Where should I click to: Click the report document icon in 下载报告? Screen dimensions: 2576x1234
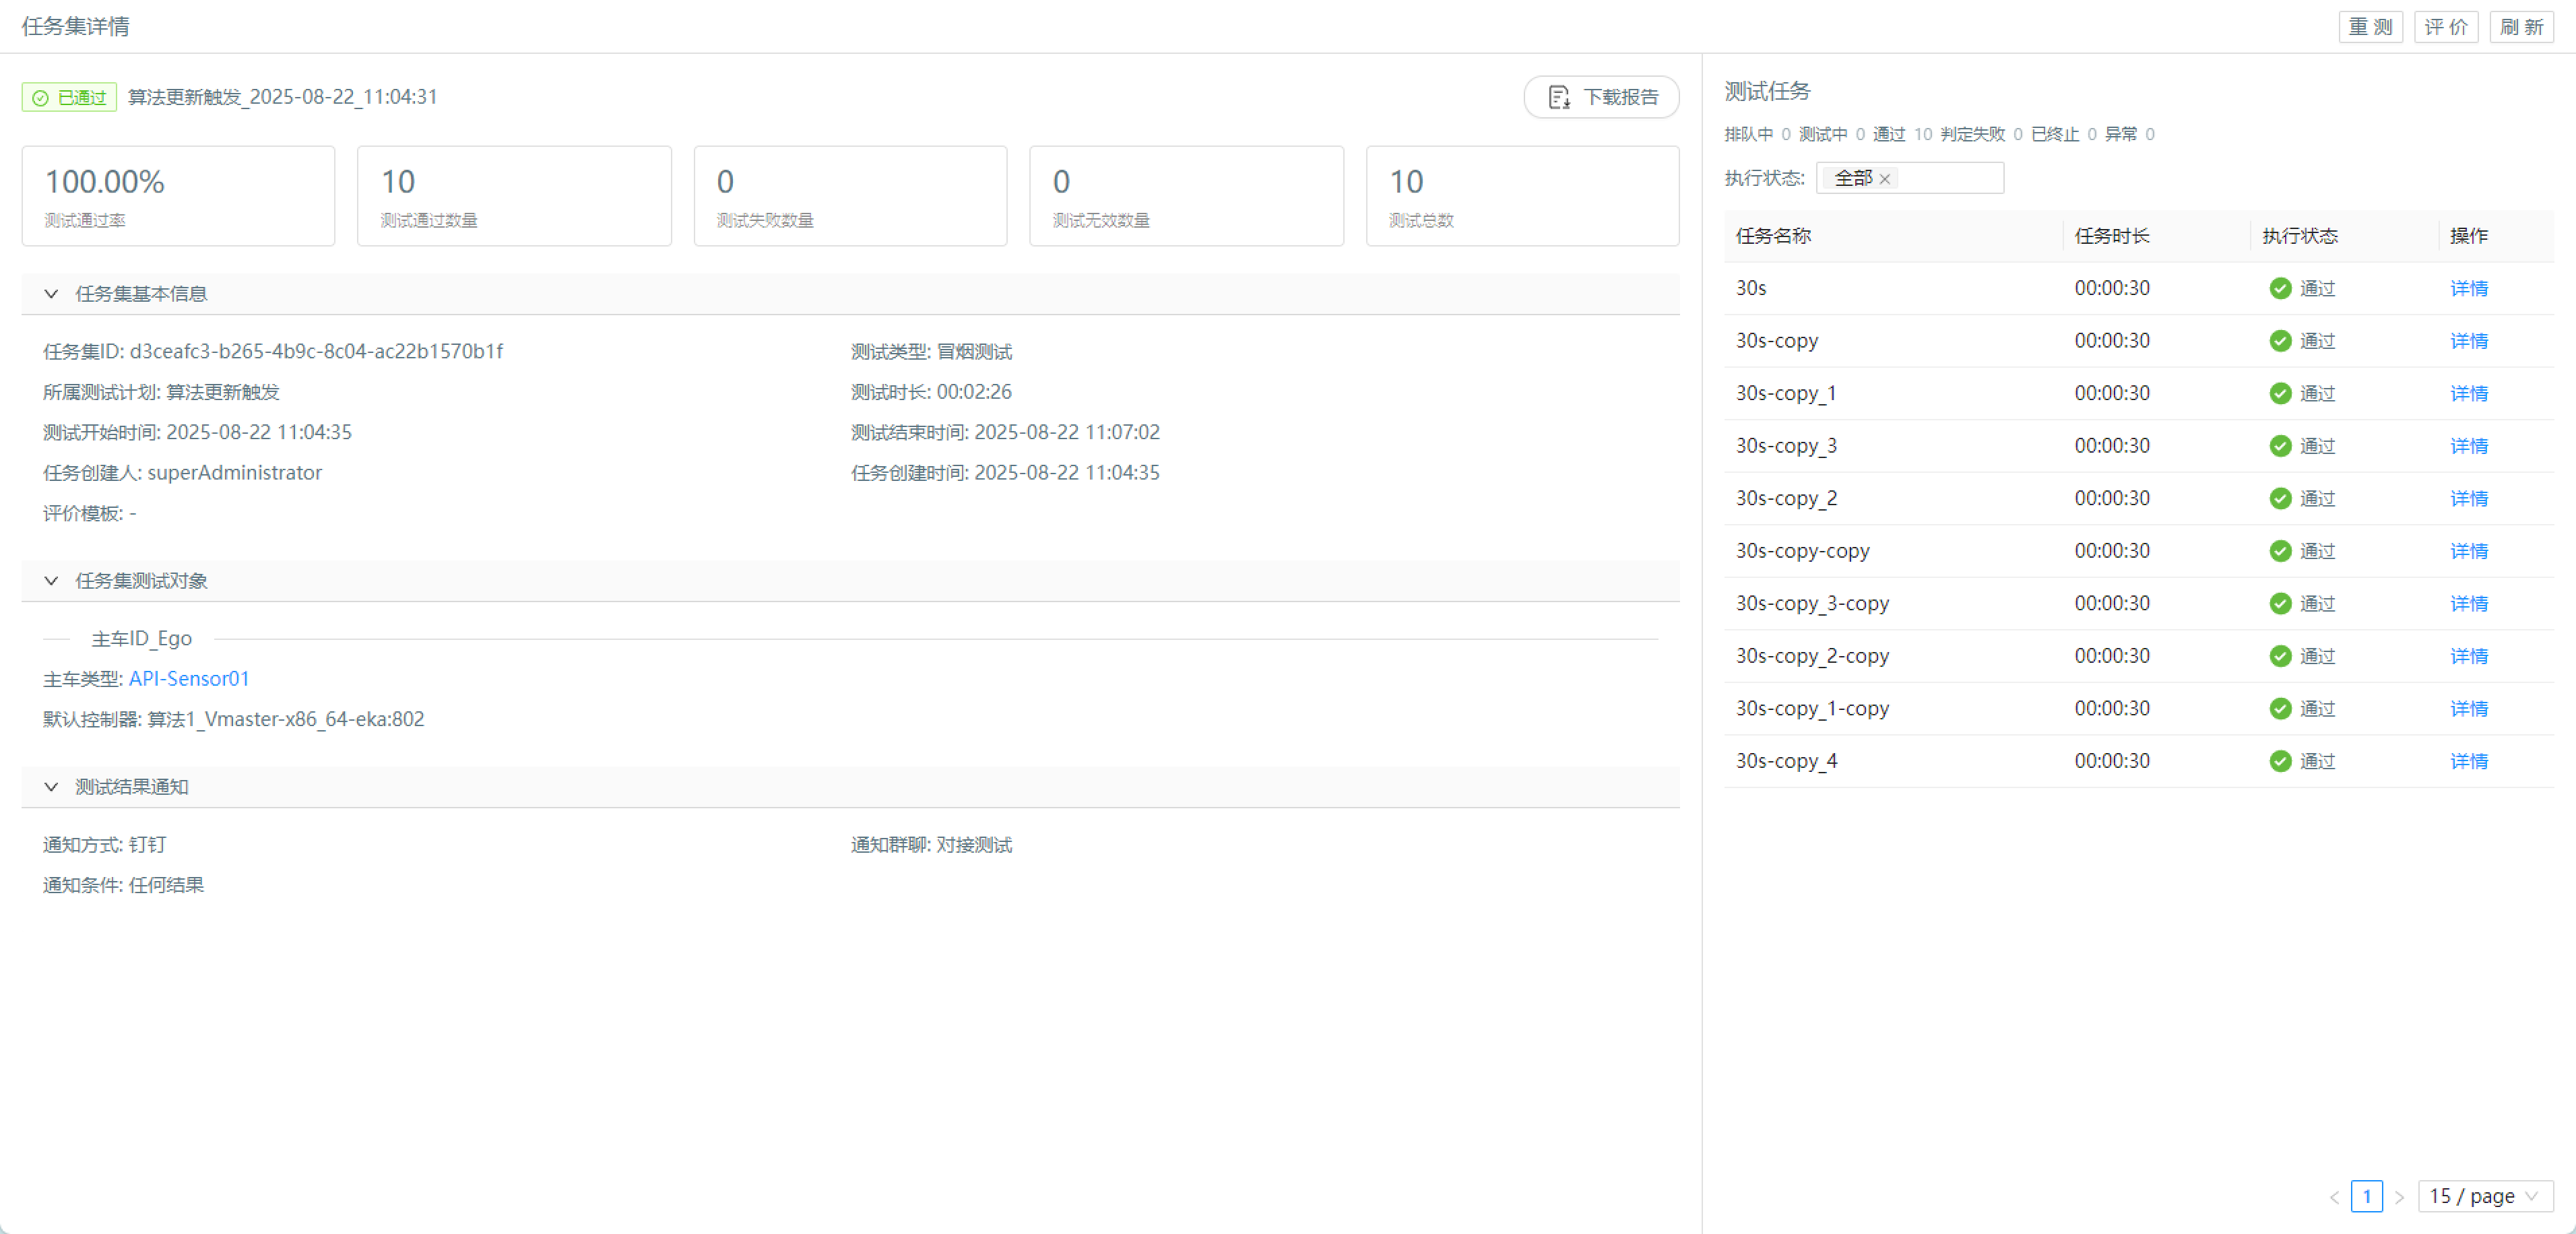pos(1558,97)
